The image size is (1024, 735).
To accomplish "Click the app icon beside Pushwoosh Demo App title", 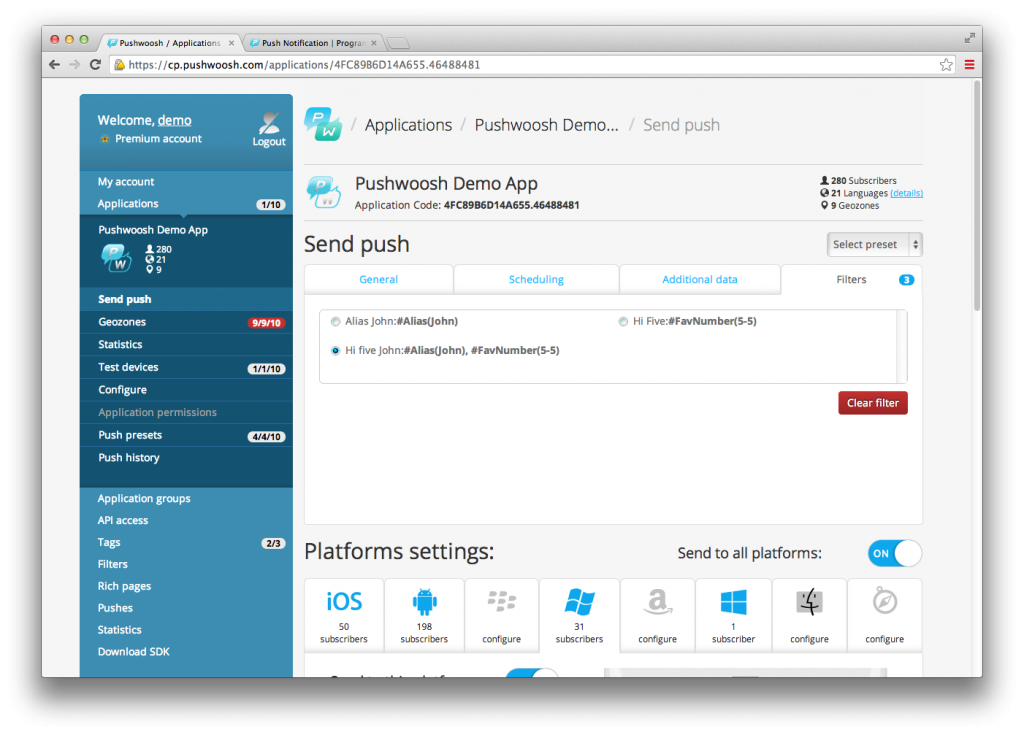I will [x=323, y=192].
